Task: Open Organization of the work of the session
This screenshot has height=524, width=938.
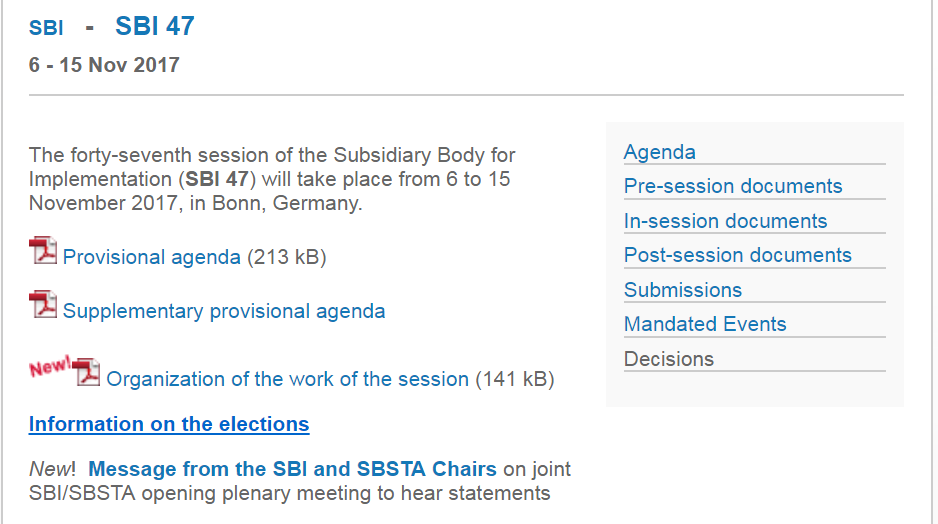Action: 287,379
